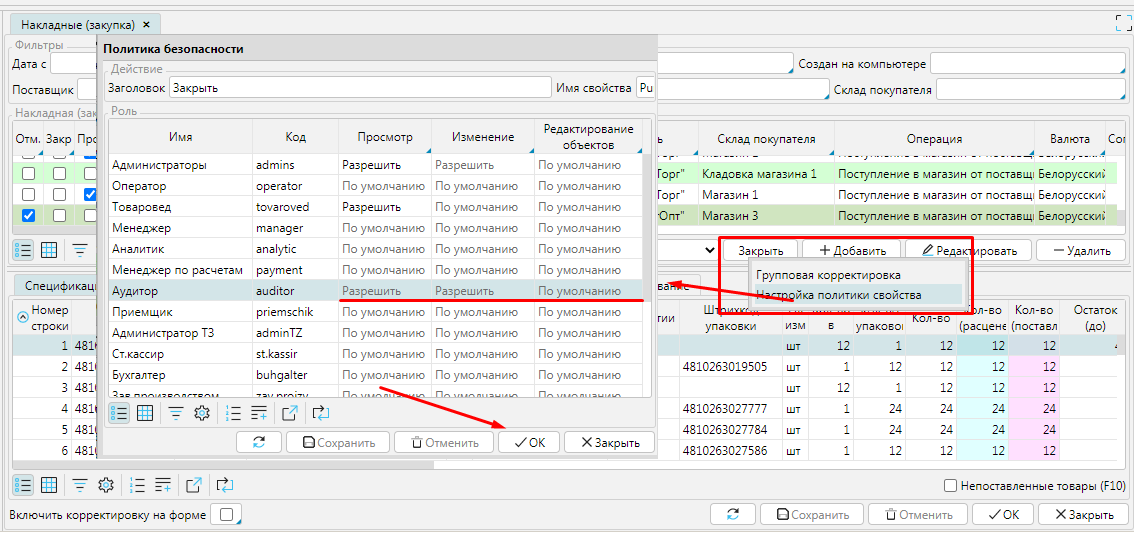Open Просмотр value for Аудитор role
1134x533 pixels.
click(384, 291)
